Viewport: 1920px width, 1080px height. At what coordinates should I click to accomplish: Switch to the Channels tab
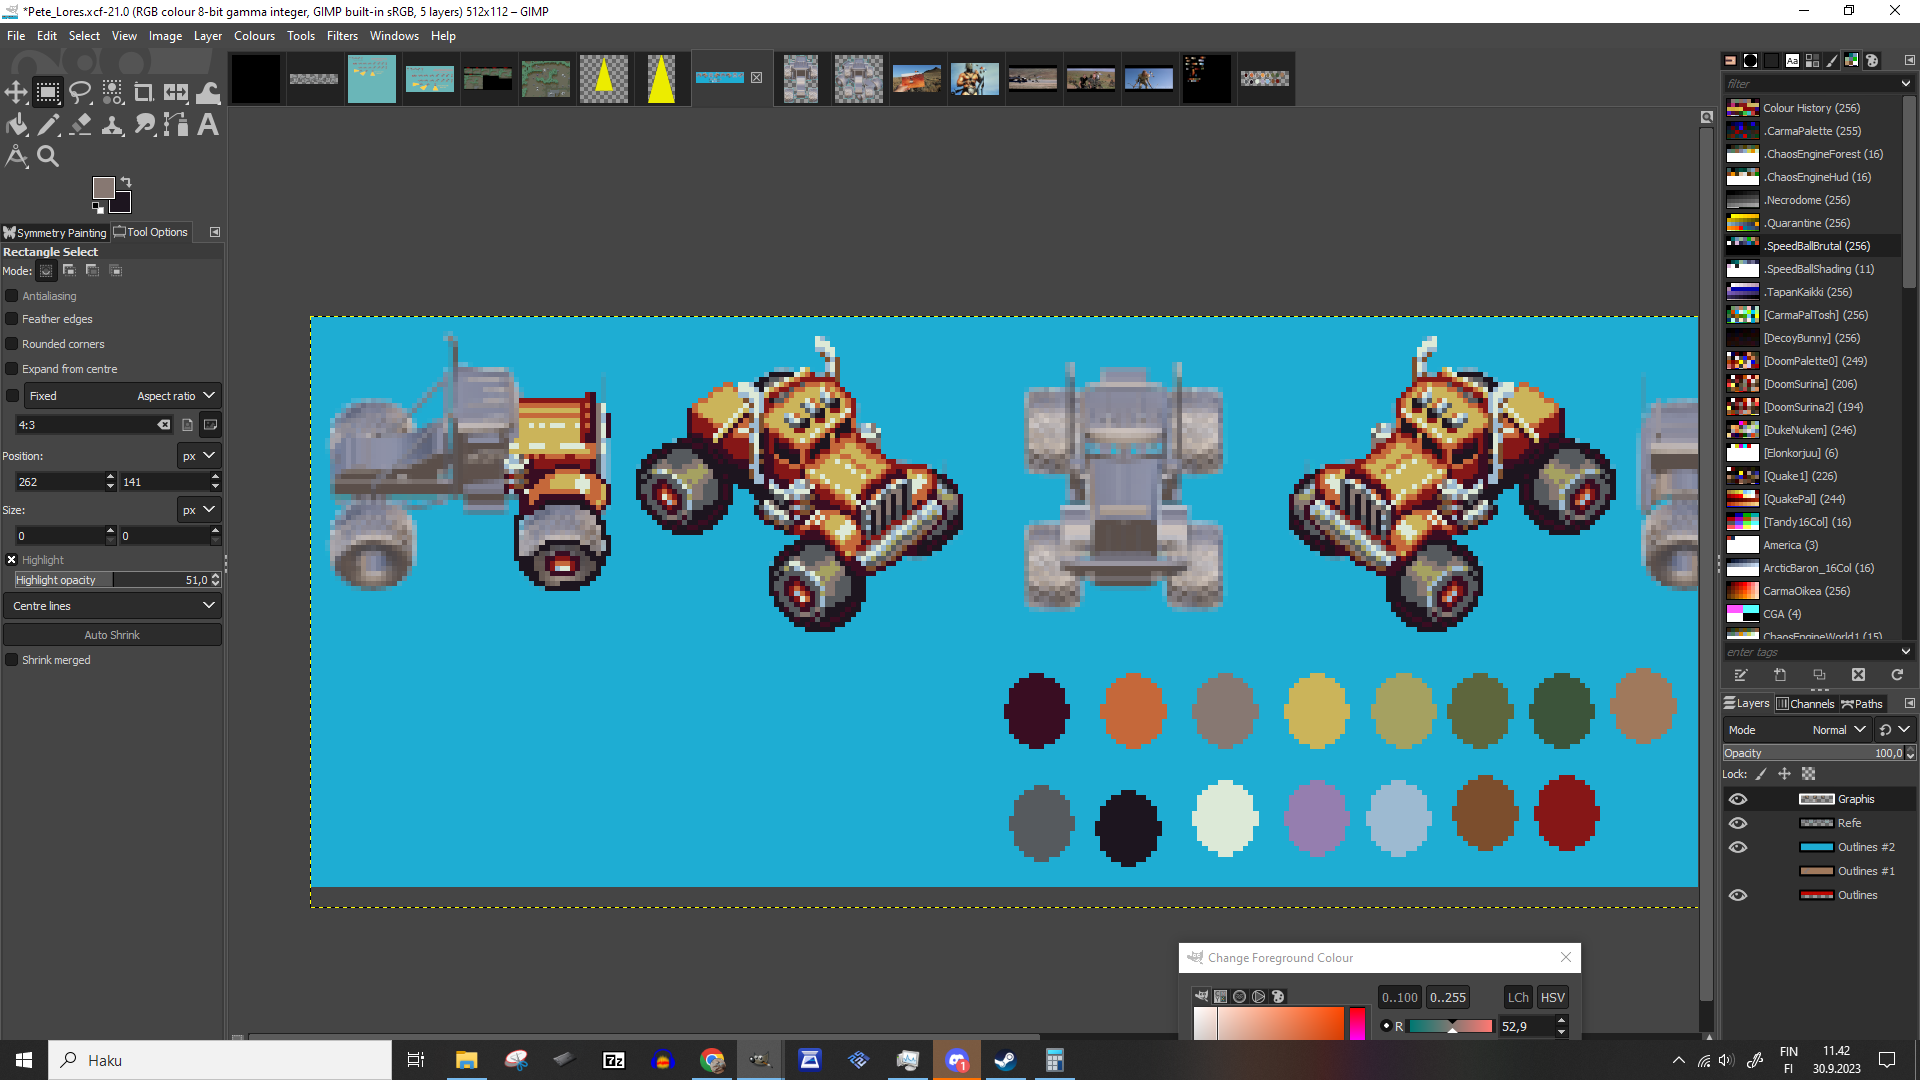pos(1806,704)
